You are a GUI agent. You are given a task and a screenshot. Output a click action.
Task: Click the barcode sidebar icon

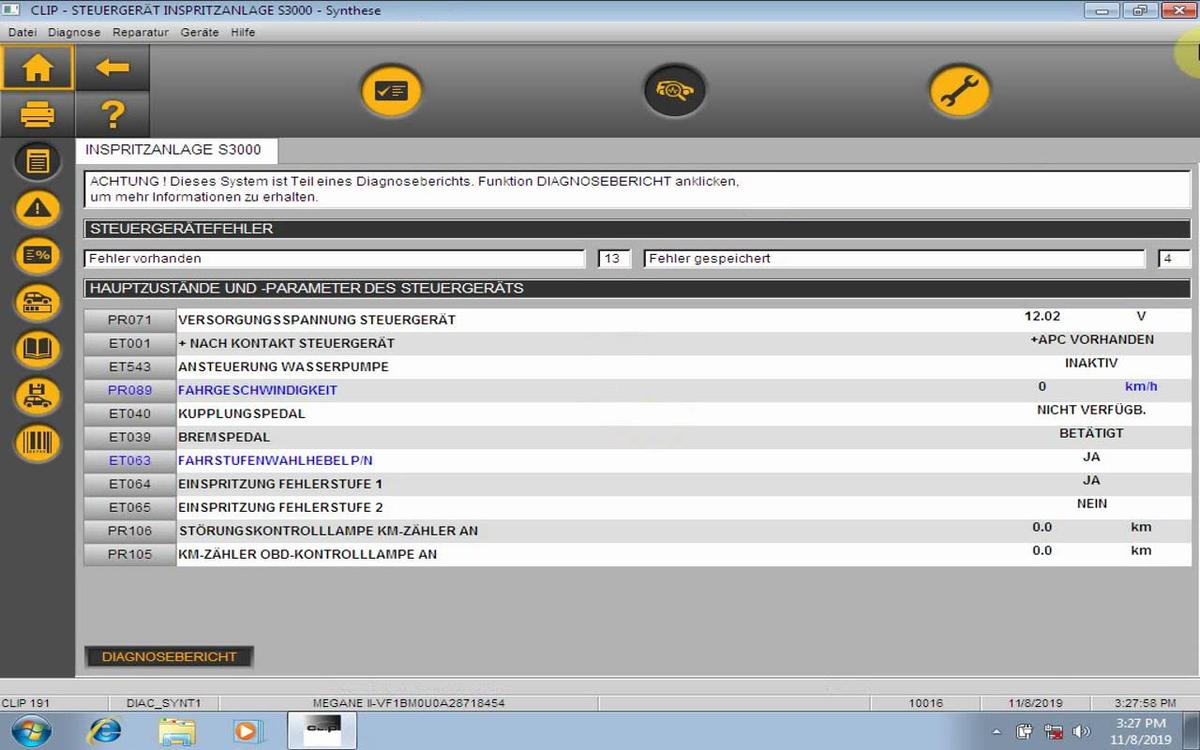pos(38,441)
